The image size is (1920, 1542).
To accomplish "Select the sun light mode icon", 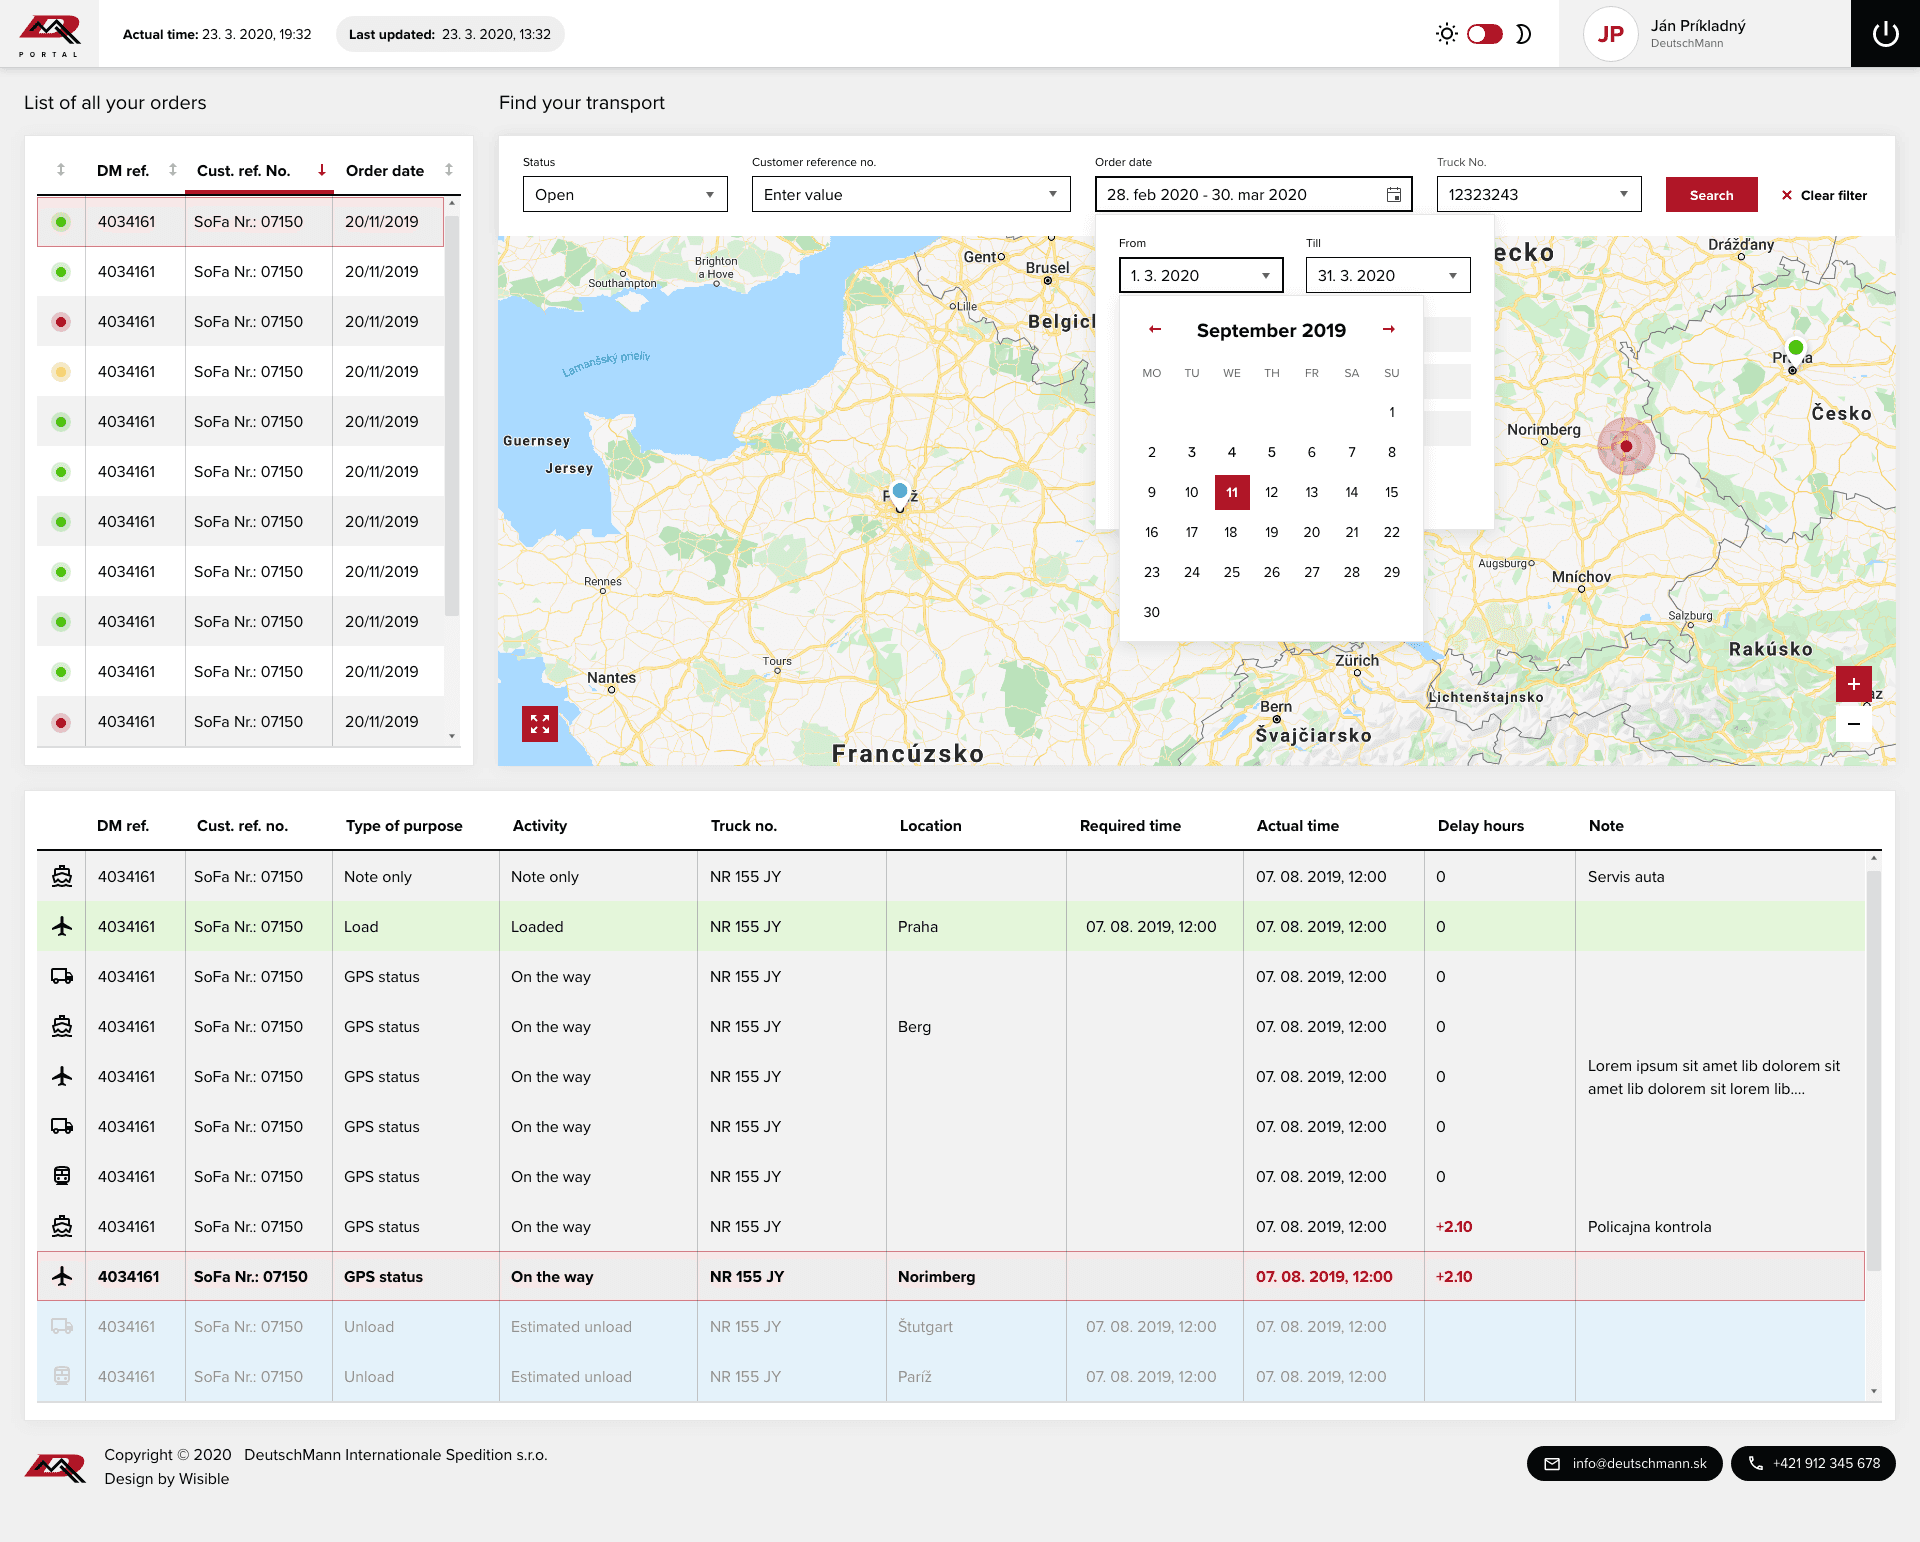I will pyautogui.click(x=1446, y=34).
